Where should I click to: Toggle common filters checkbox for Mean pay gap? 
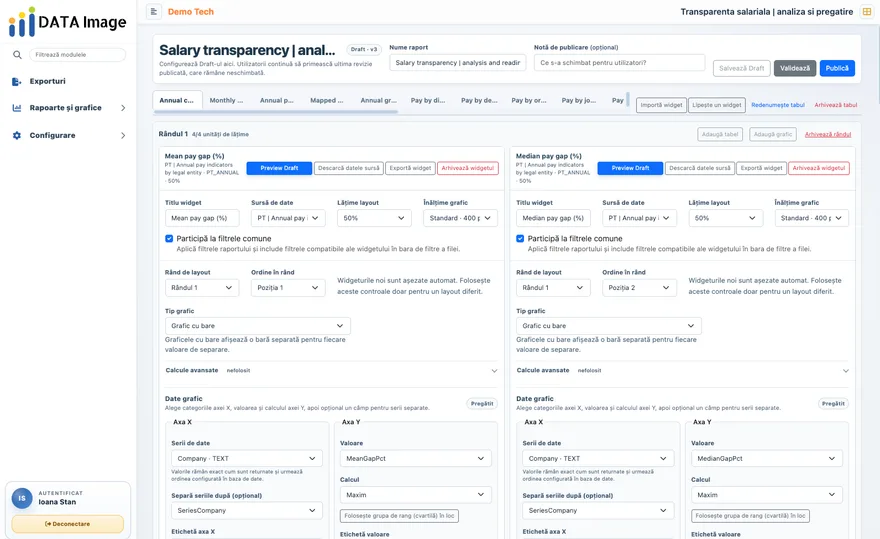(x=169, y=239)
